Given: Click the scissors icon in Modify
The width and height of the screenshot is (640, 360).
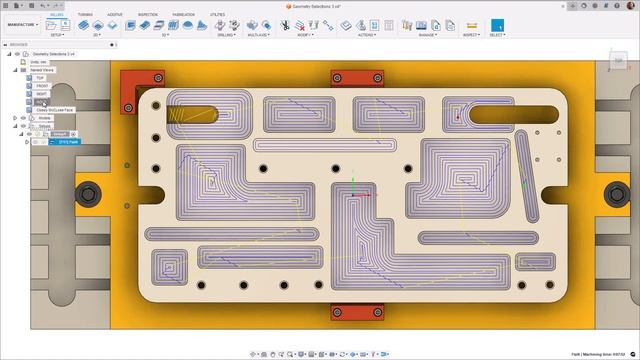Looking at the screenshot, I should pyautogui.click(x=285, y=25).
